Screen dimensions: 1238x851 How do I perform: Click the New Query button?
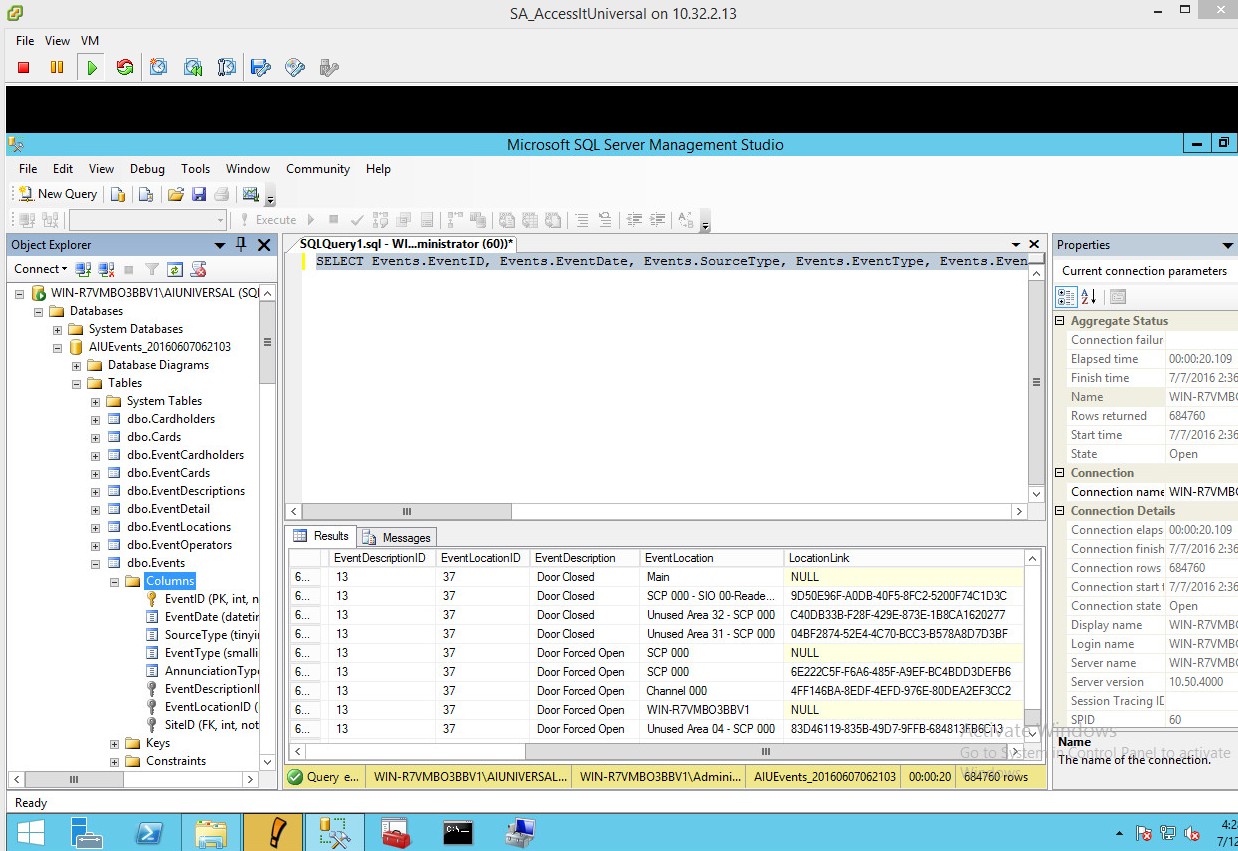click(x=57, y=194)
